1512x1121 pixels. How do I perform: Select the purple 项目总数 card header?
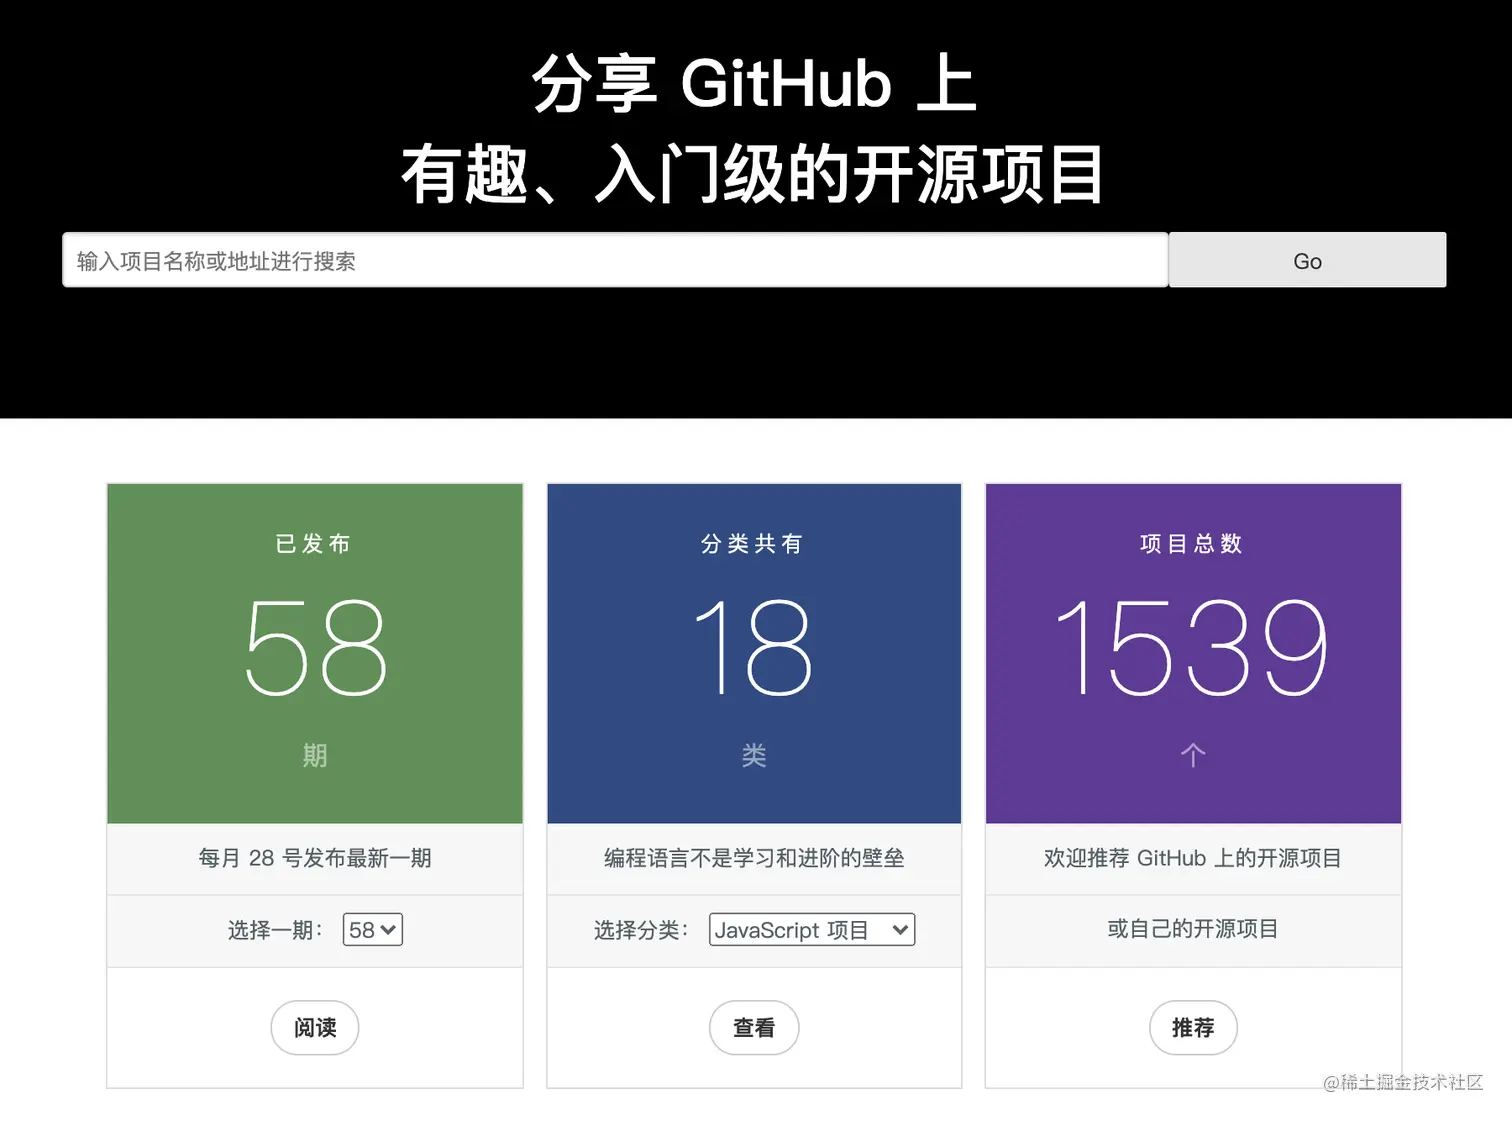[1193, 544]
